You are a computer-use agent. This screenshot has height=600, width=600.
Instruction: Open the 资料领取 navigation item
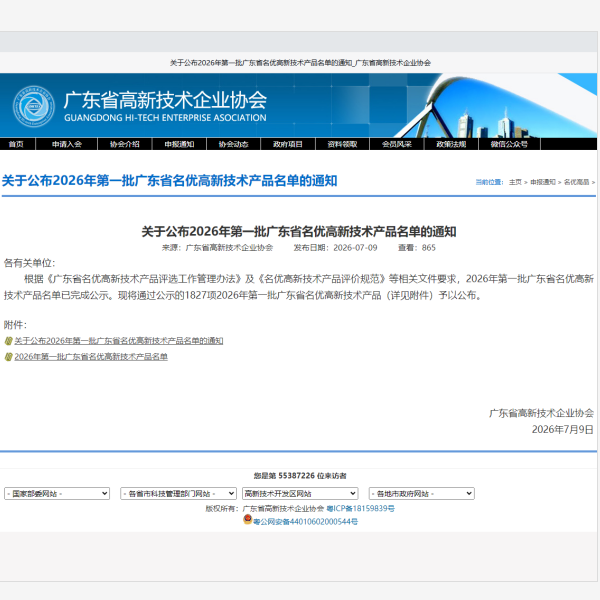[342, 144]
